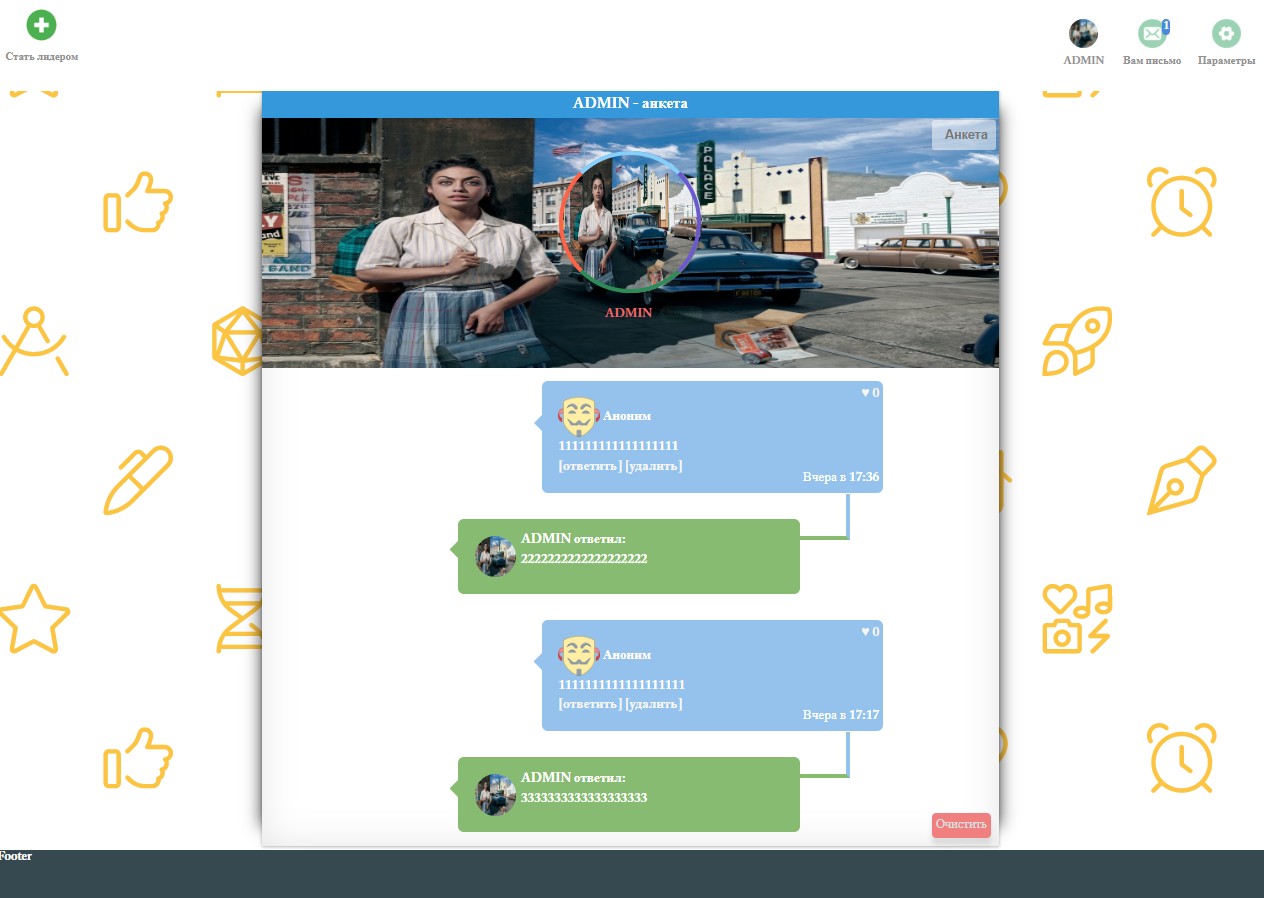Reply to the message posted at 17:36
Image resolution: width=1264 pixels, height=898 pixels.
coord(590,466)
